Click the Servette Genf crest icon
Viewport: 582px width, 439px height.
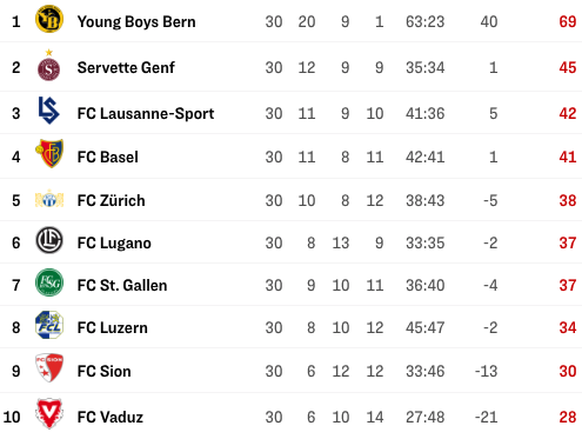[49, 65]
